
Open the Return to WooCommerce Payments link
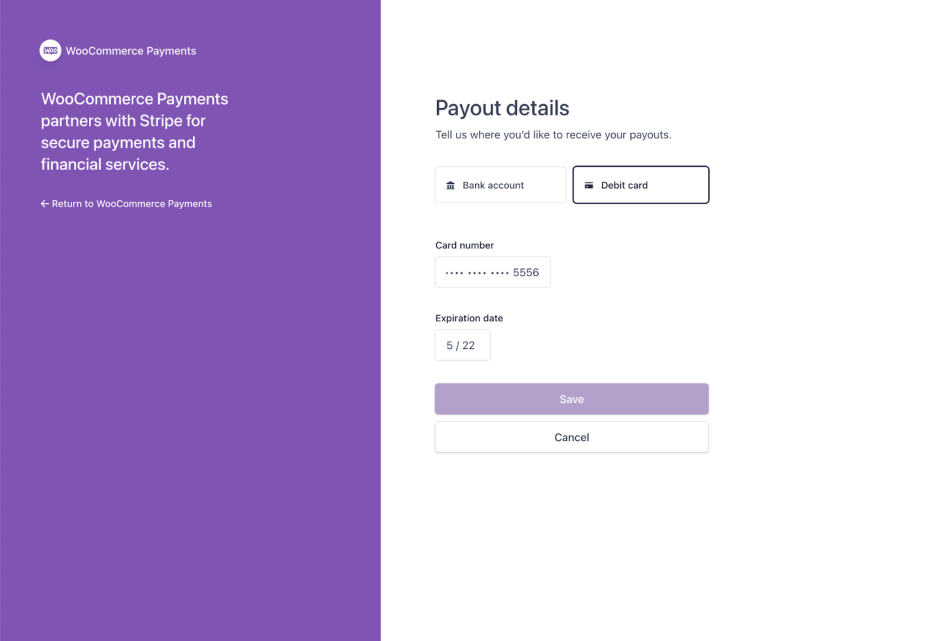[132, 204]
